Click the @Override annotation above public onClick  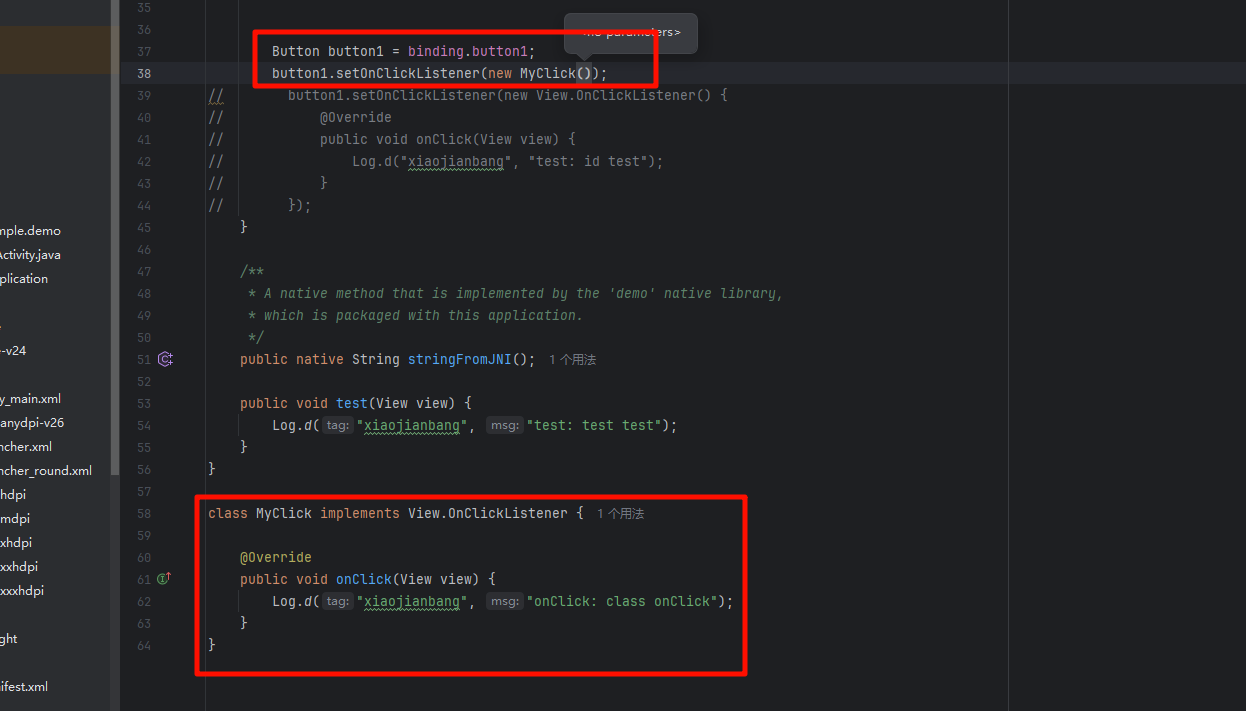point(276,558)
